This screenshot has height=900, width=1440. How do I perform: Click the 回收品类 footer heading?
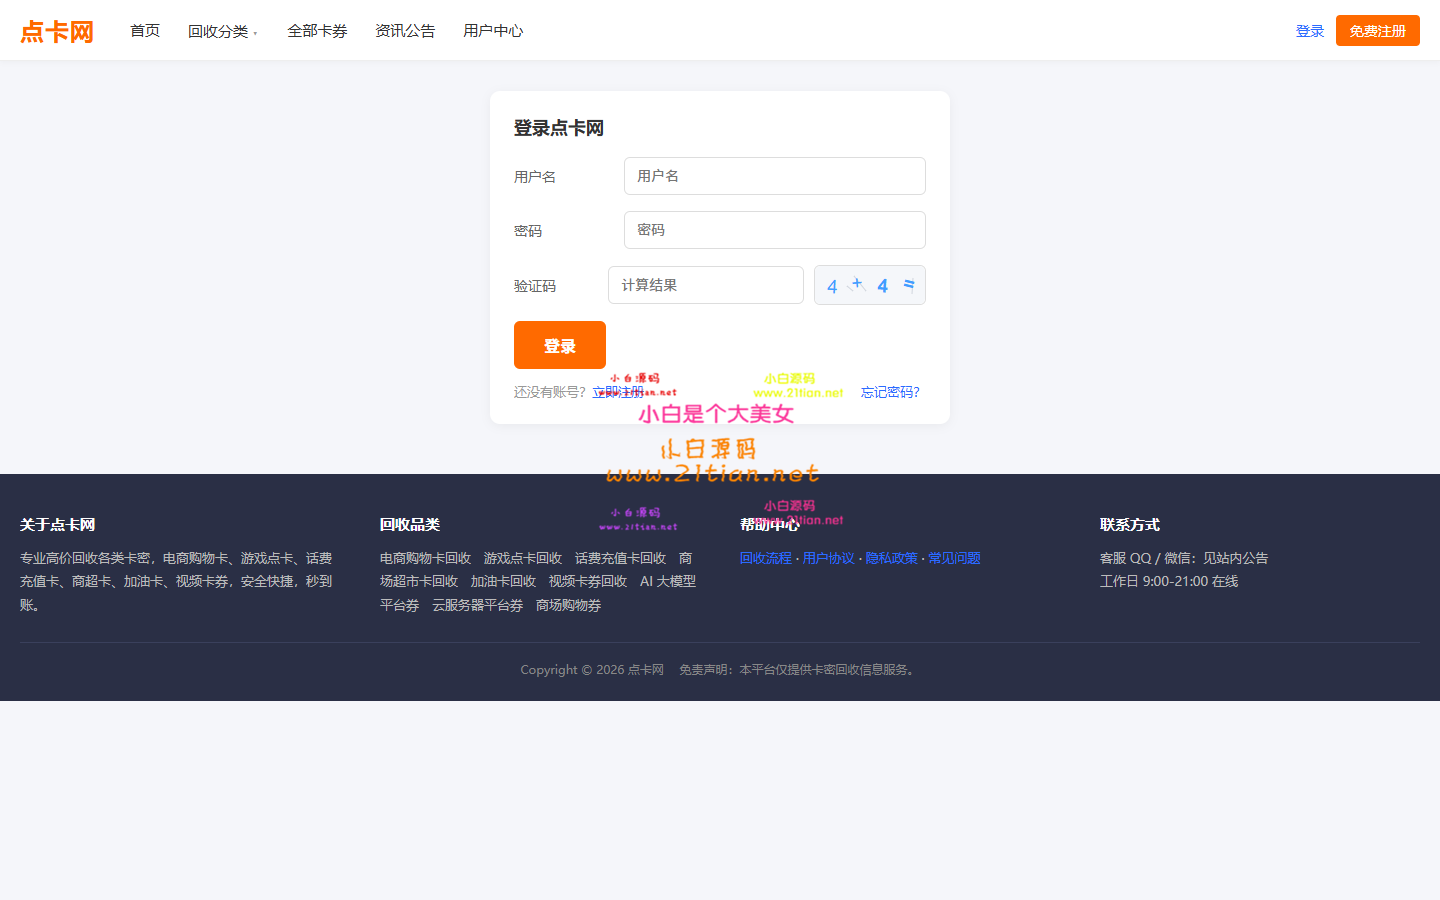coord(410,524)
